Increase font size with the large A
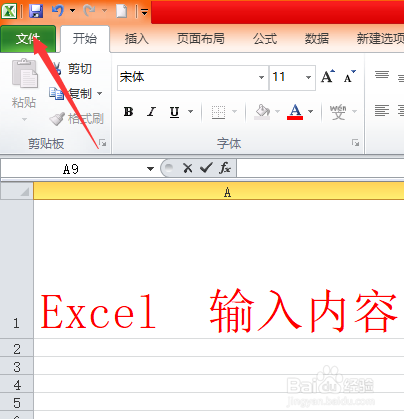Viewport: 404px width, 419px height. click(x=328, y=77)
